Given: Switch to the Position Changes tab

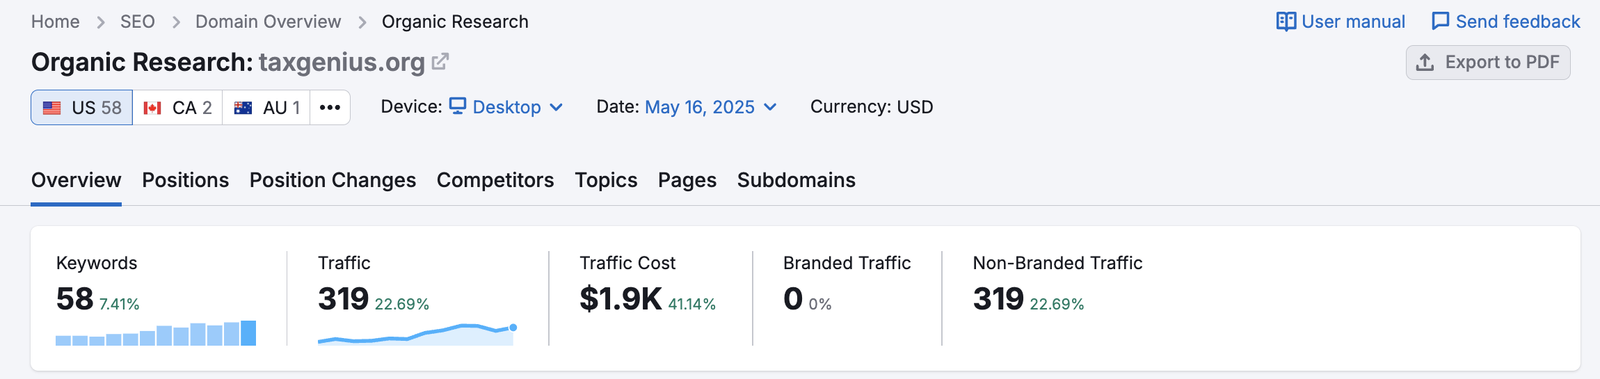Looking at the screenshot, I should [x=333, y=180].
